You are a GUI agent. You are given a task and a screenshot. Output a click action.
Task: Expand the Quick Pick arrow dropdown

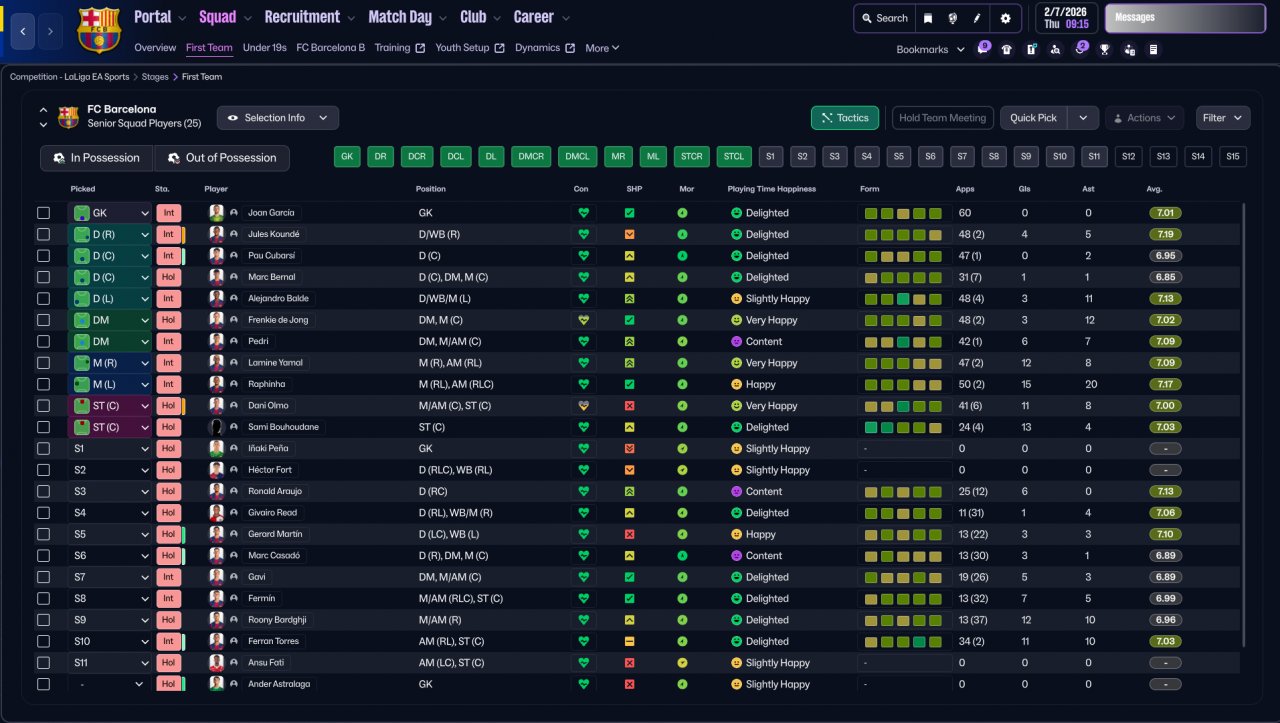tap(1083, 118)
